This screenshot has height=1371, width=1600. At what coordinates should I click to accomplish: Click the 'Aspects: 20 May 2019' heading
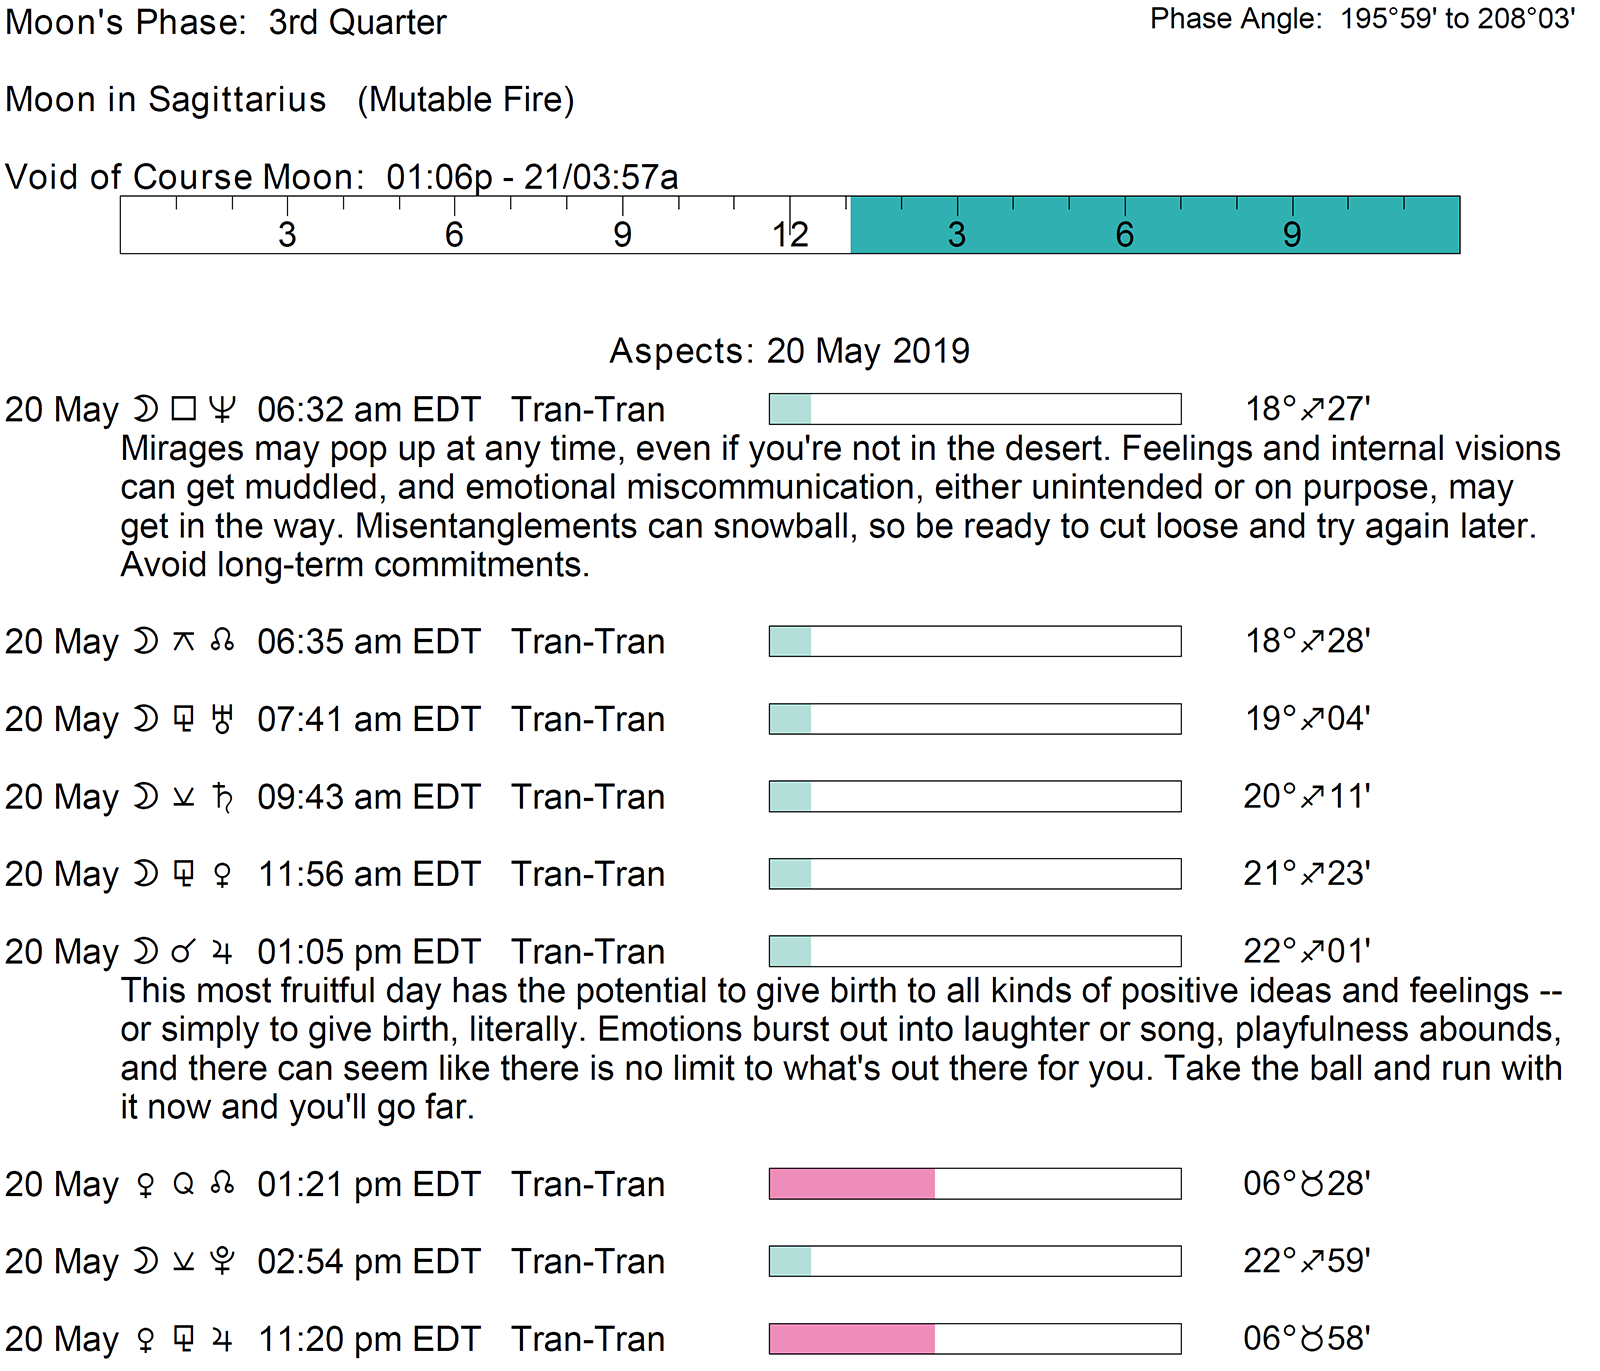coord(789,351)
